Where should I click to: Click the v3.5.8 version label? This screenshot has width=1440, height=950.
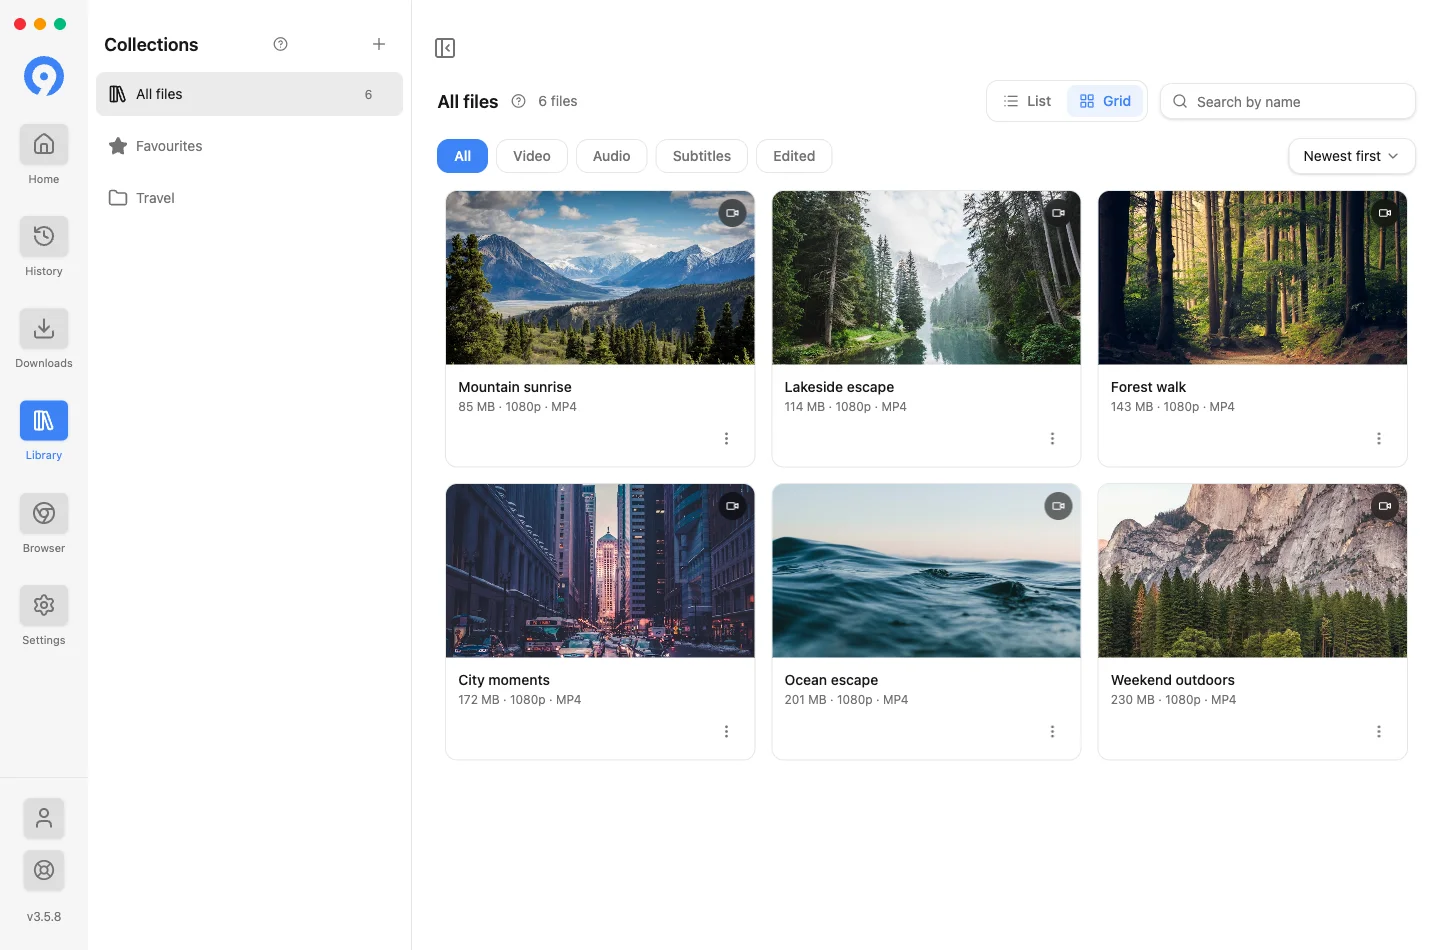(44, 916)
